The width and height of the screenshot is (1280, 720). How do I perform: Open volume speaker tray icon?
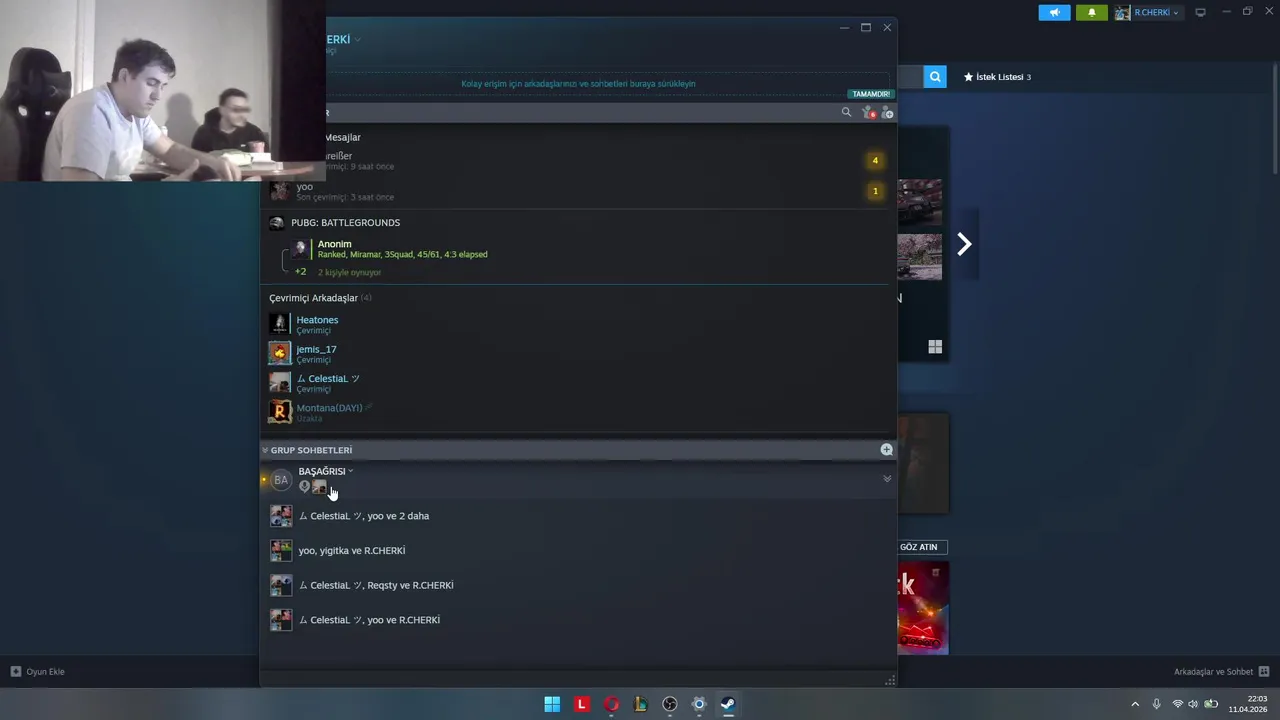1193,704
